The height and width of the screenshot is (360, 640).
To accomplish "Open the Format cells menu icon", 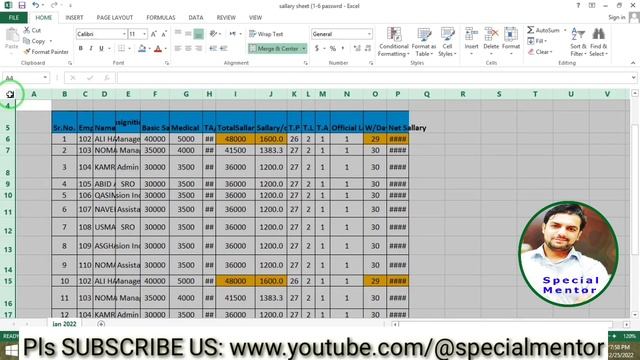I will pos(511,34).
